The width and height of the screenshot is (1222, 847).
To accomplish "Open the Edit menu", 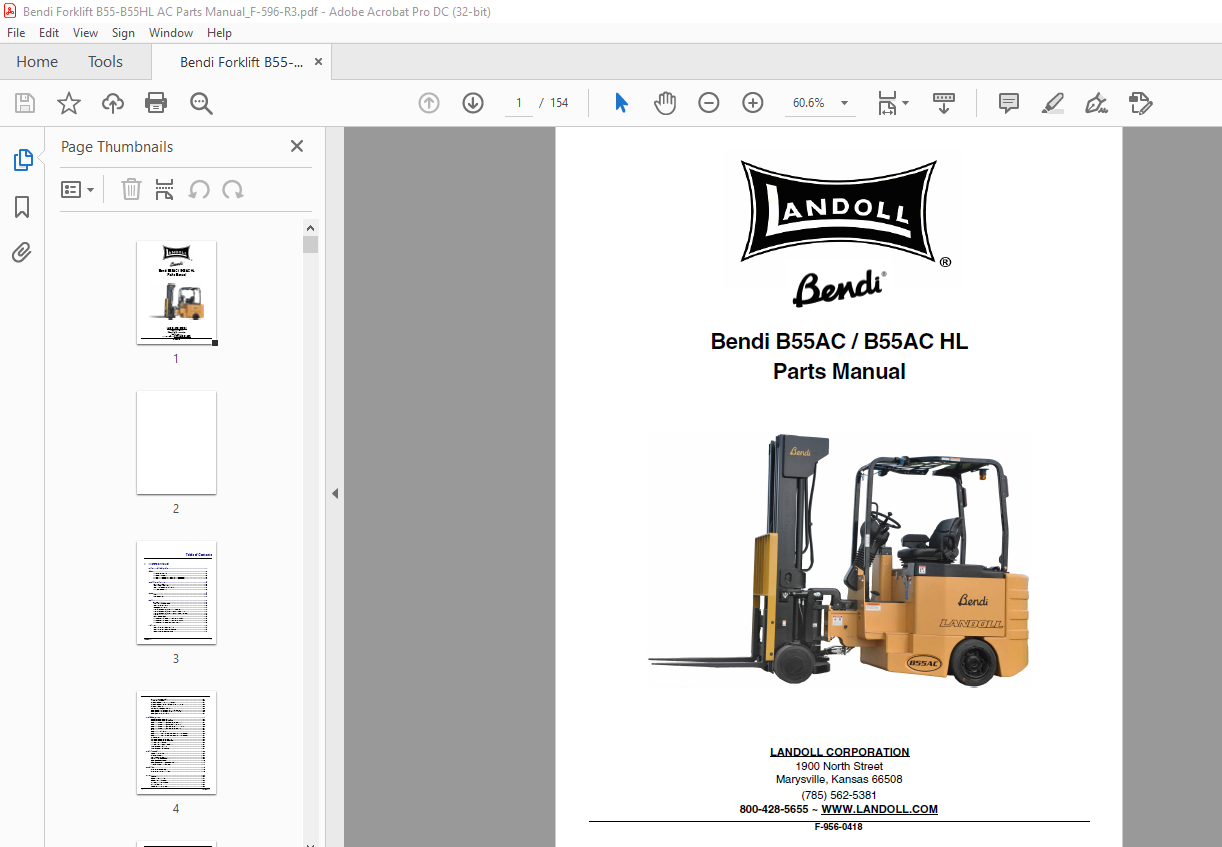I will tap(49, 33).
